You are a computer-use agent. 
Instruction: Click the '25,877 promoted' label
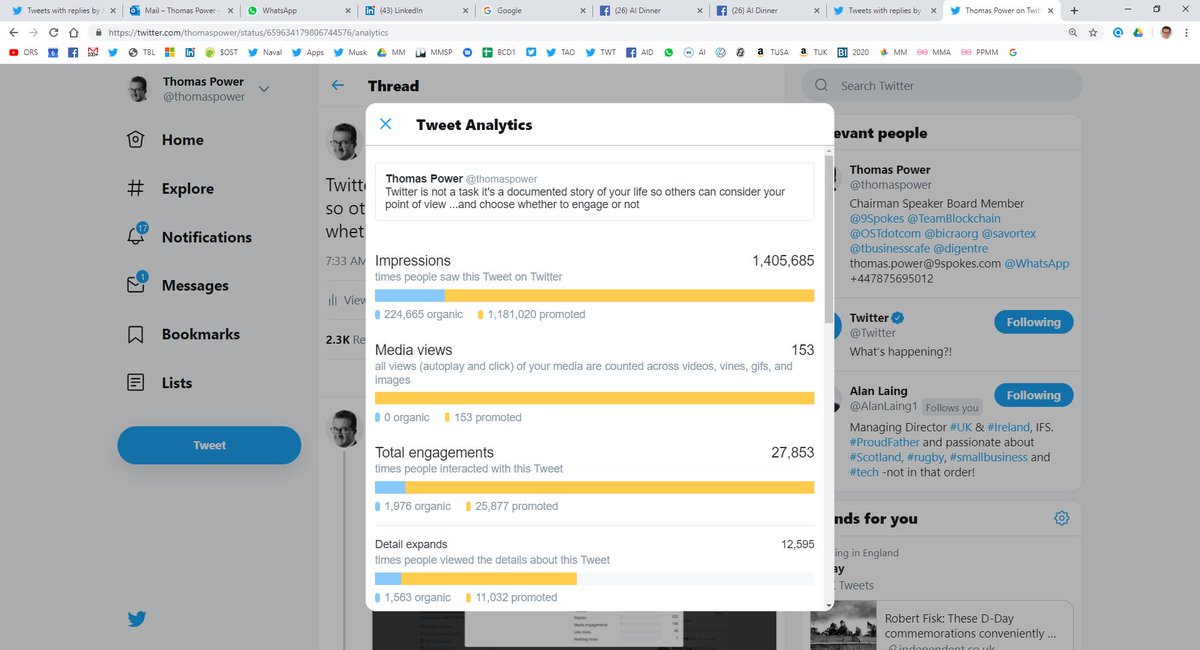tap(516, 506)
